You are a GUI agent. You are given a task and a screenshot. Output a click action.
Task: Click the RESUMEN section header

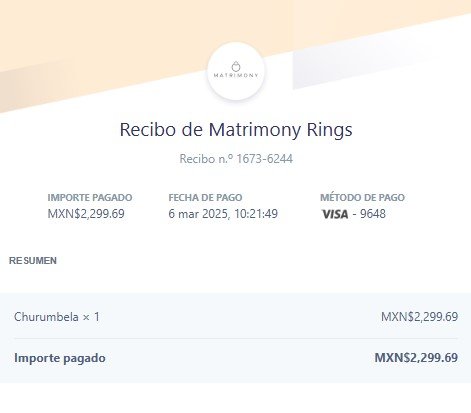[33, 261]
